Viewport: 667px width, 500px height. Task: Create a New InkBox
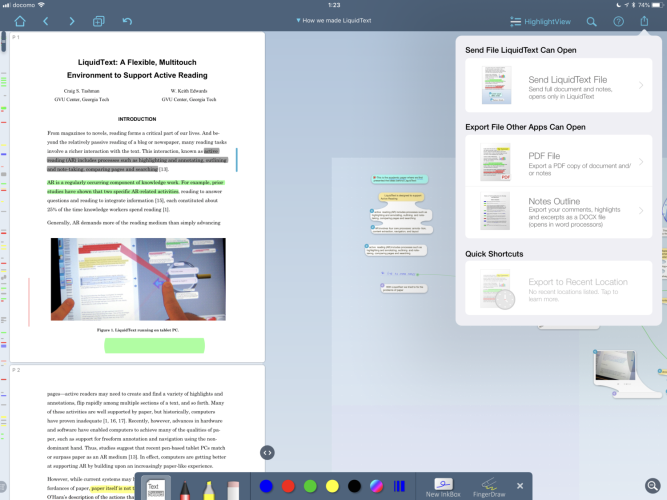[441, 486]
